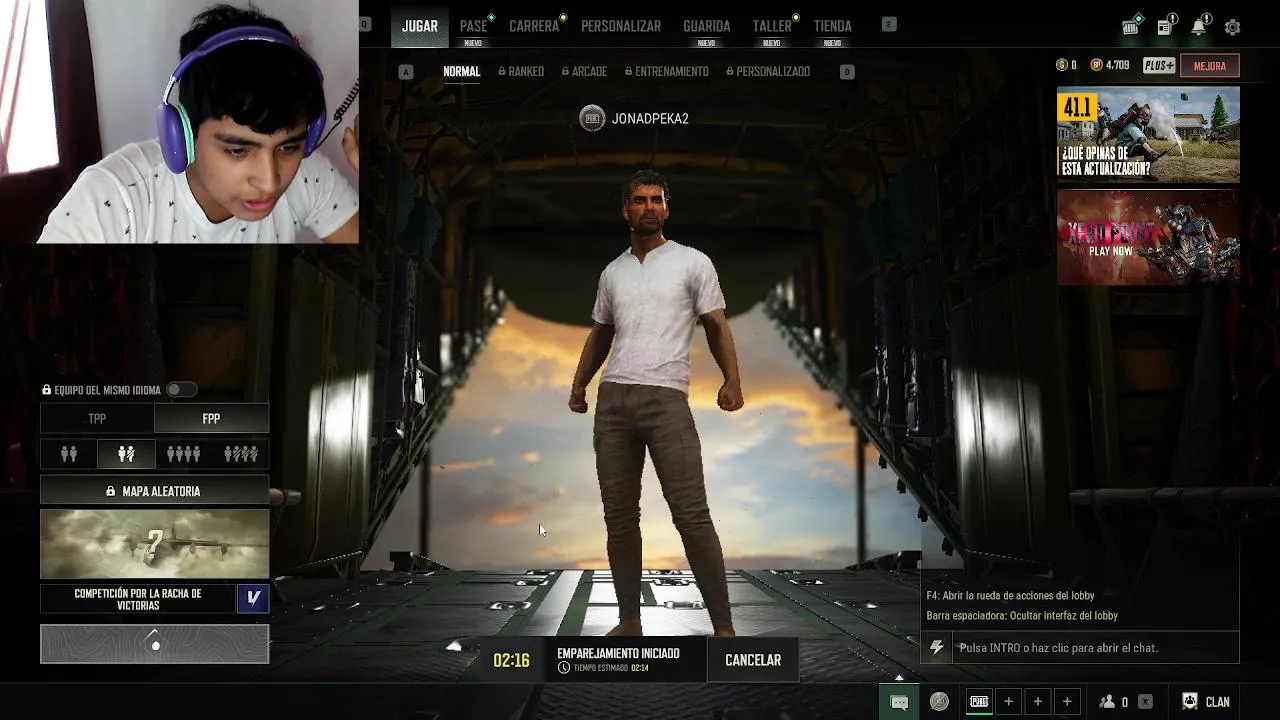The image size is (1280, 720).
Task: Toggle the Equipo del mismo idioma switch
Action: coord(181,390)
